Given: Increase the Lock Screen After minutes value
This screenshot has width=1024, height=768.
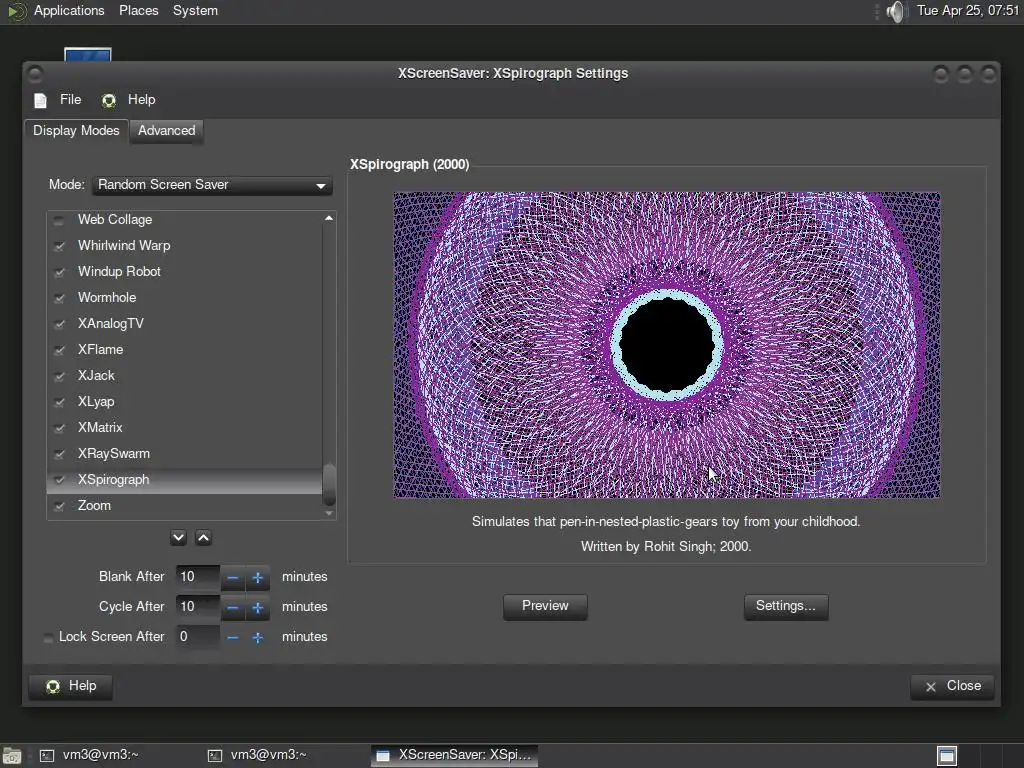Looking at the screenshot, I should point(258,637).
